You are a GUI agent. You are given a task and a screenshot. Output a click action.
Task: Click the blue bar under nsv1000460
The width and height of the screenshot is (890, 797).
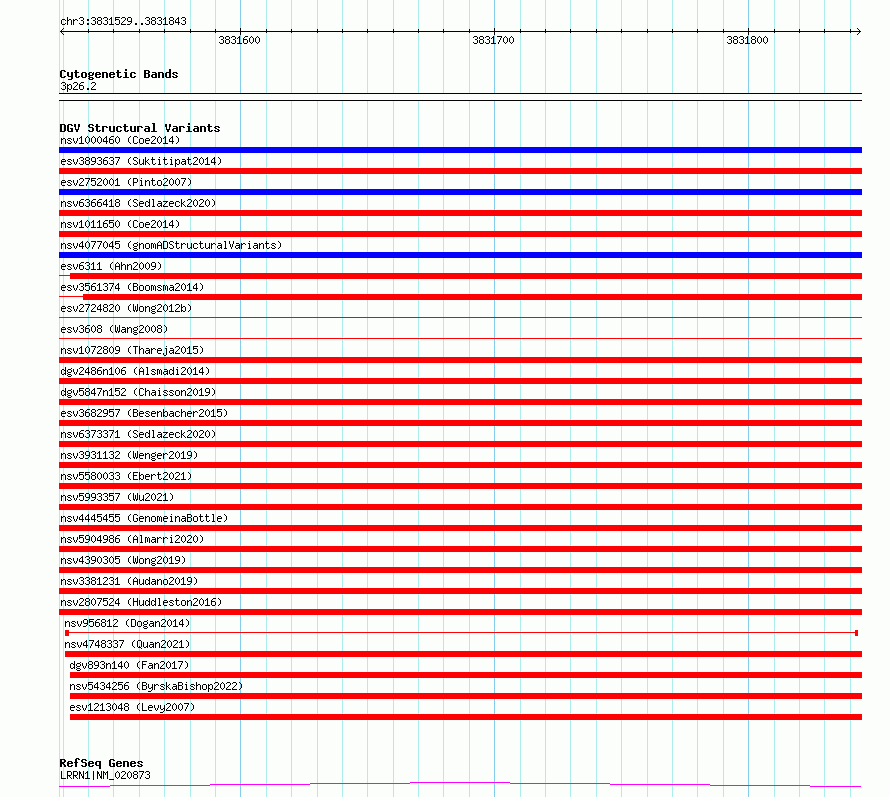460,150
